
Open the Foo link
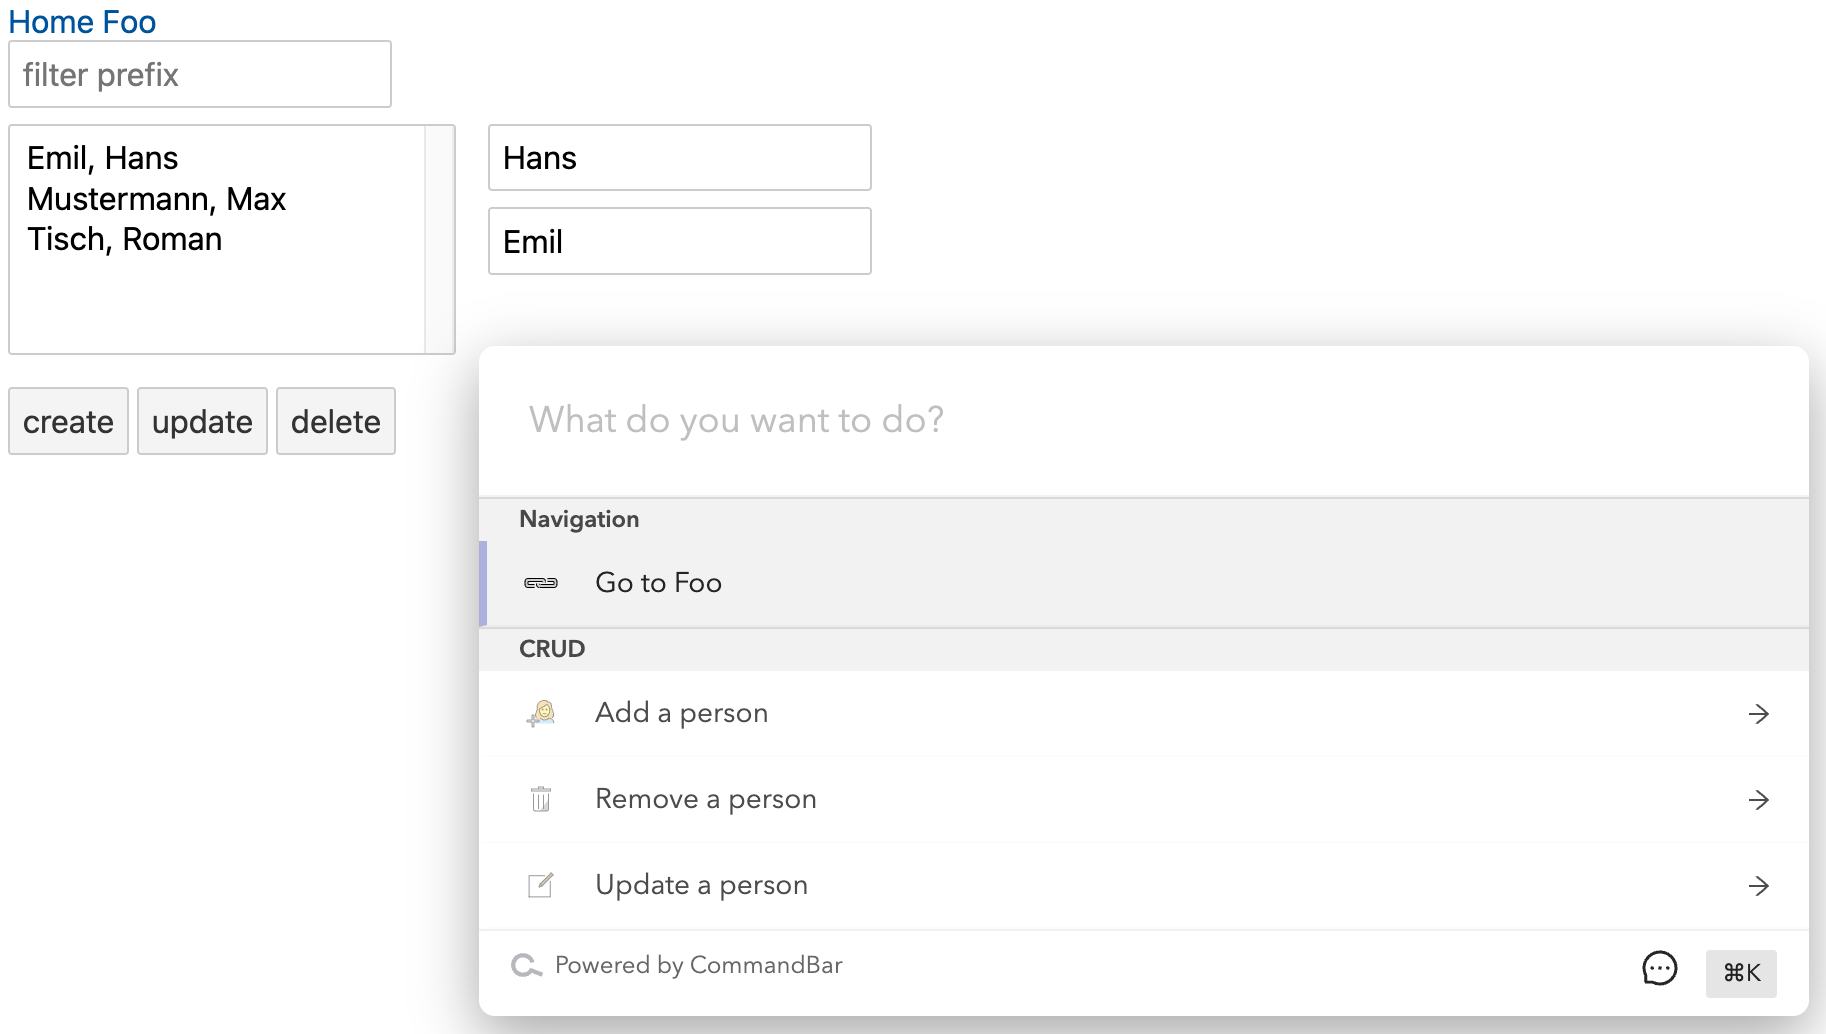129,21
